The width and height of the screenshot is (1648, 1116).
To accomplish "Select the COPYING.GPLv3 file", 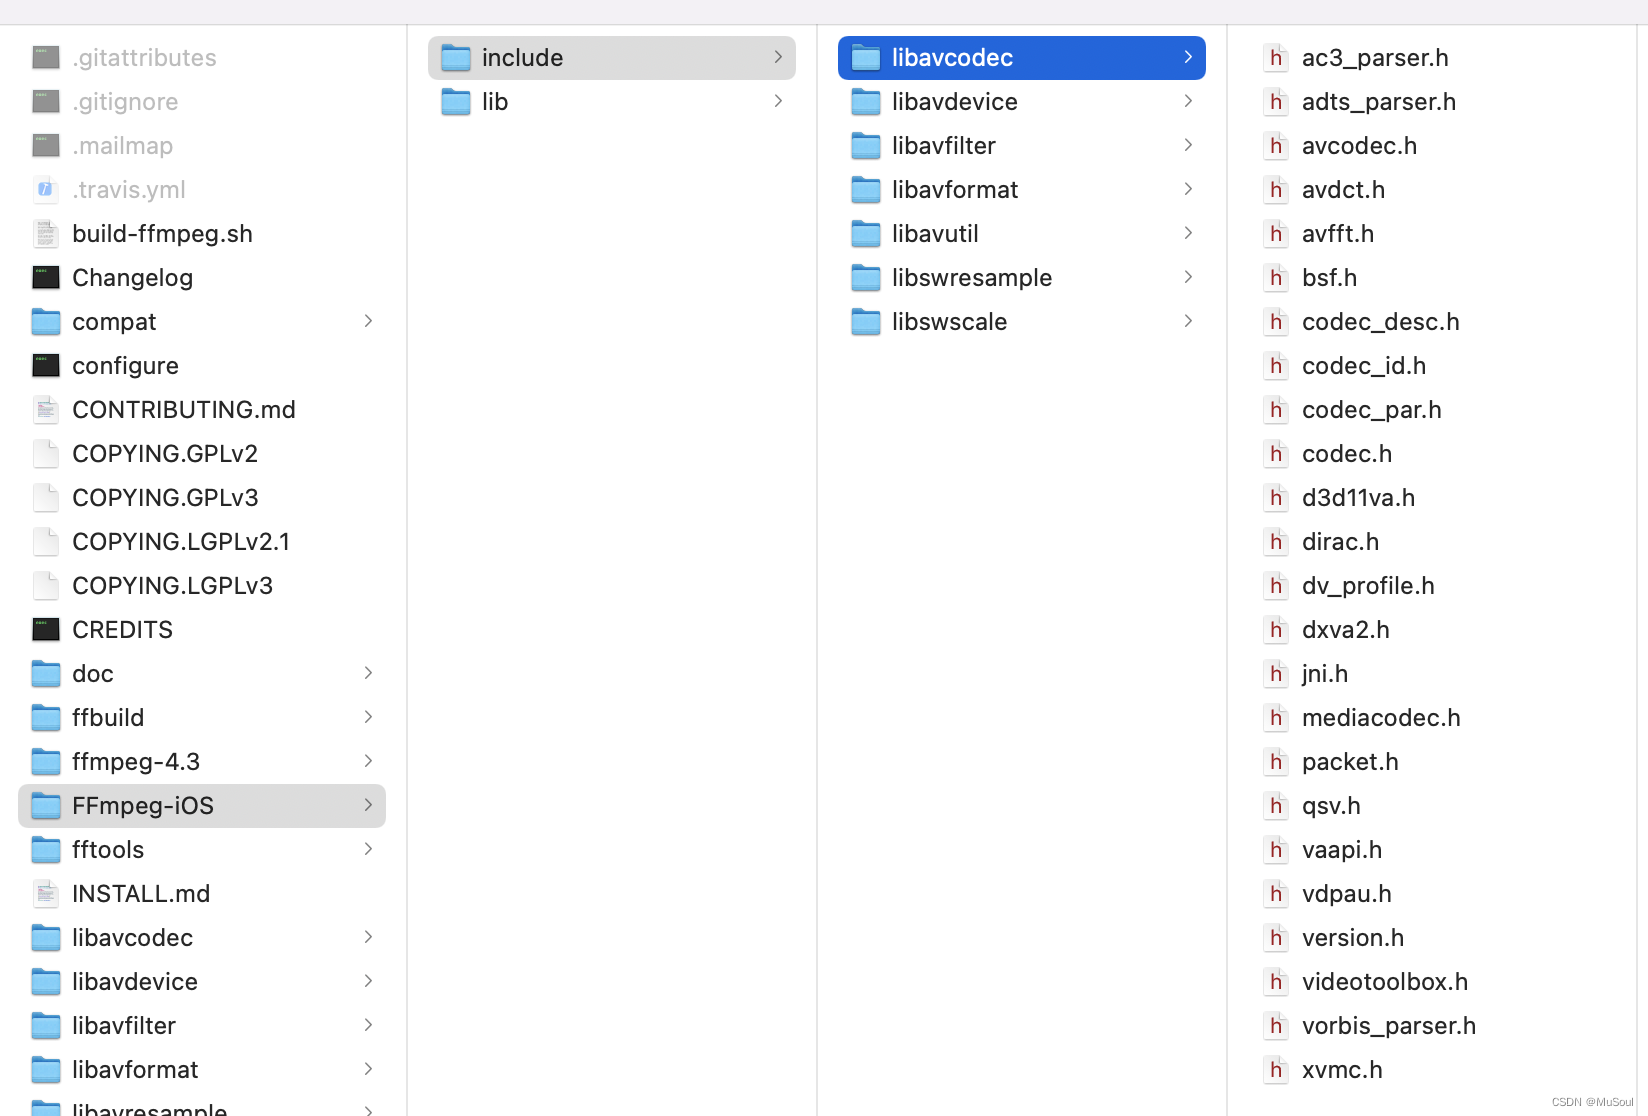I will point(202,498).
